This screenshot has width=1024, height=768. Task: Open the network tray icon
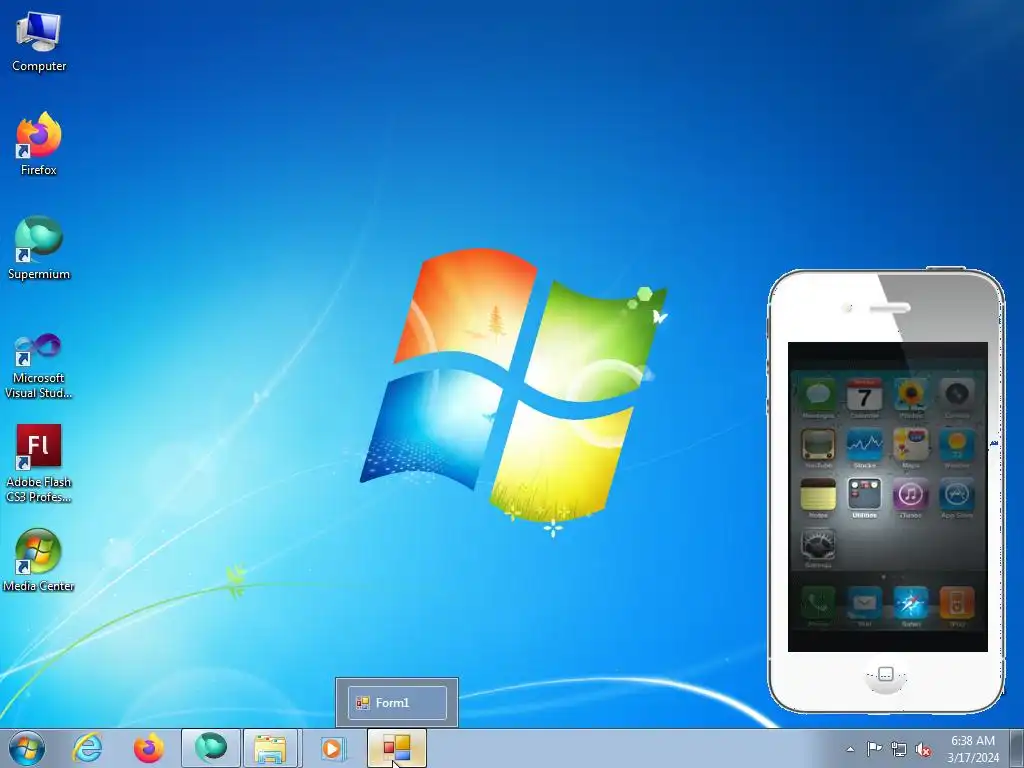899,749
